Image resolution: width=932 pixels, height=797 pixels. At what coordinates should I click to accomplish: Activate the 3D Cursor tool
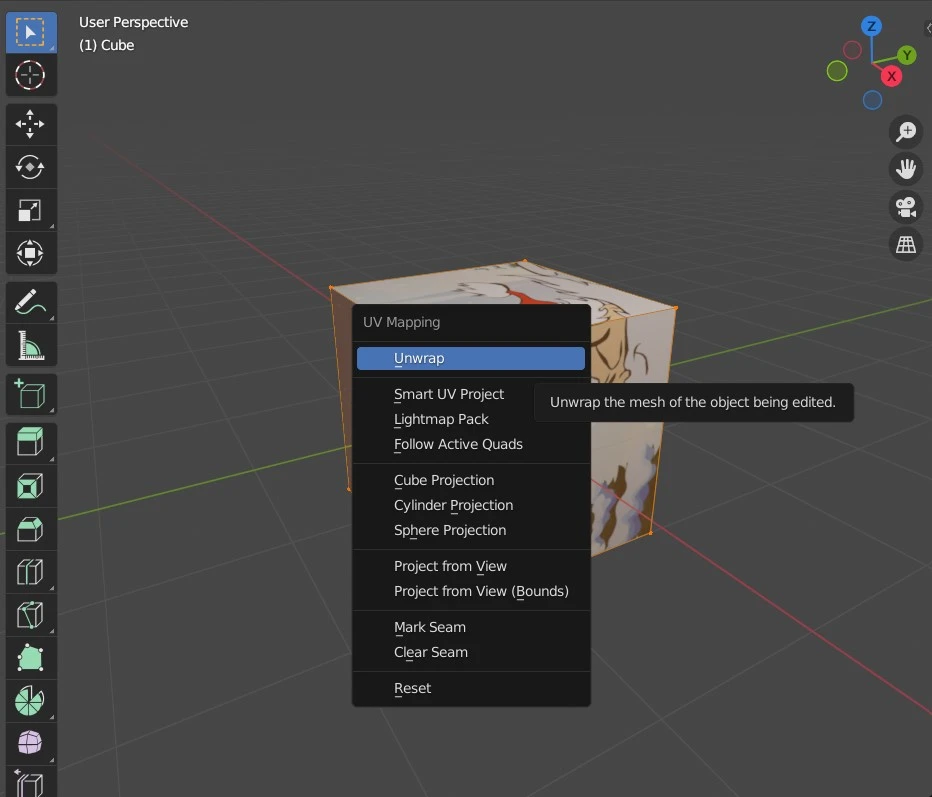pyautogui.click(x=31, y=75)
